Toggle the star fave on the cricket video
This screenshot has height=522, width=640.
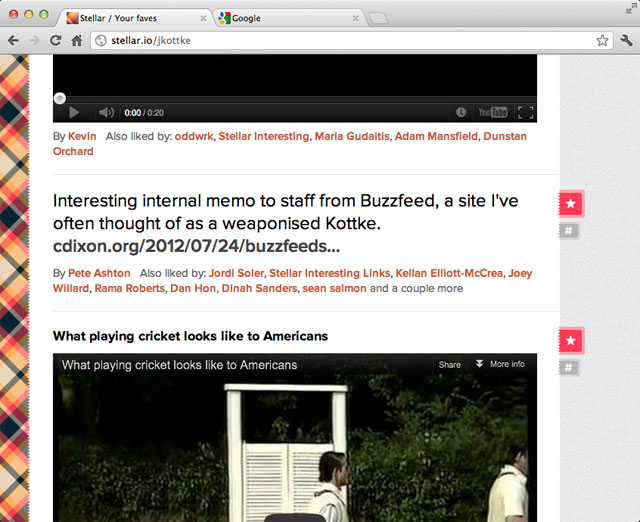570,341
